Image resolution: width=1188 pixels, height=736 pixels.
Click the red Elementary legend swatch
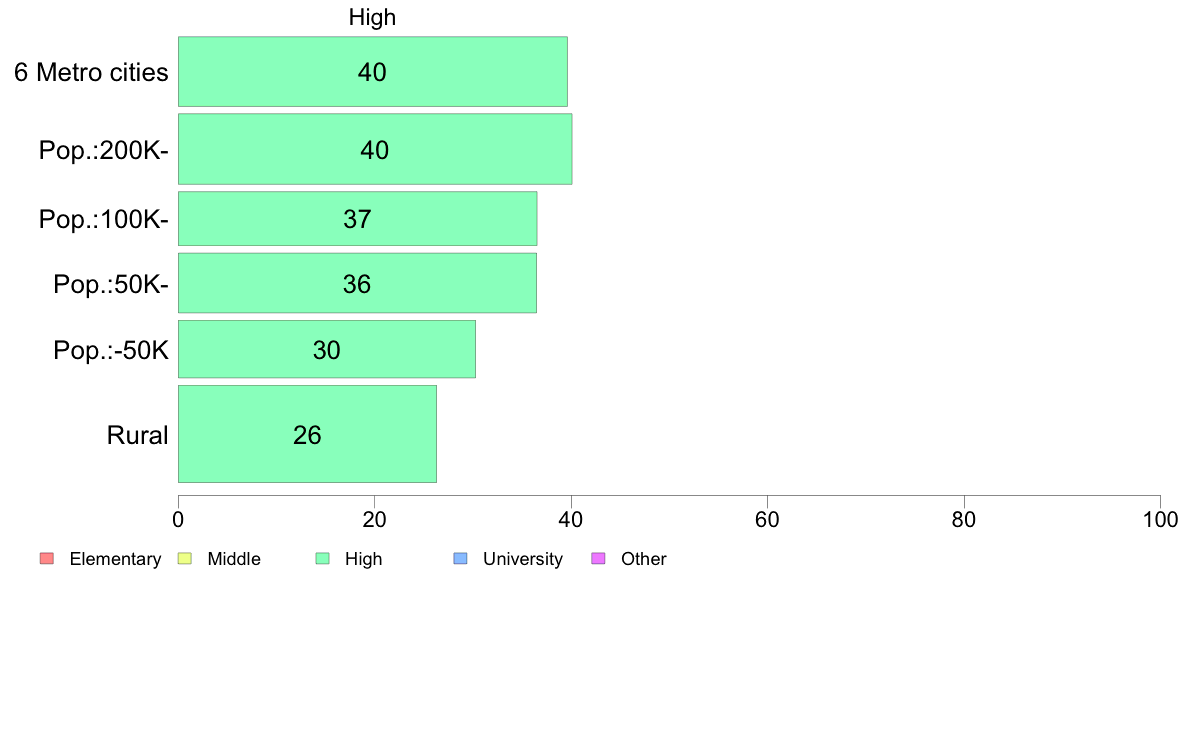pos(47,559)
